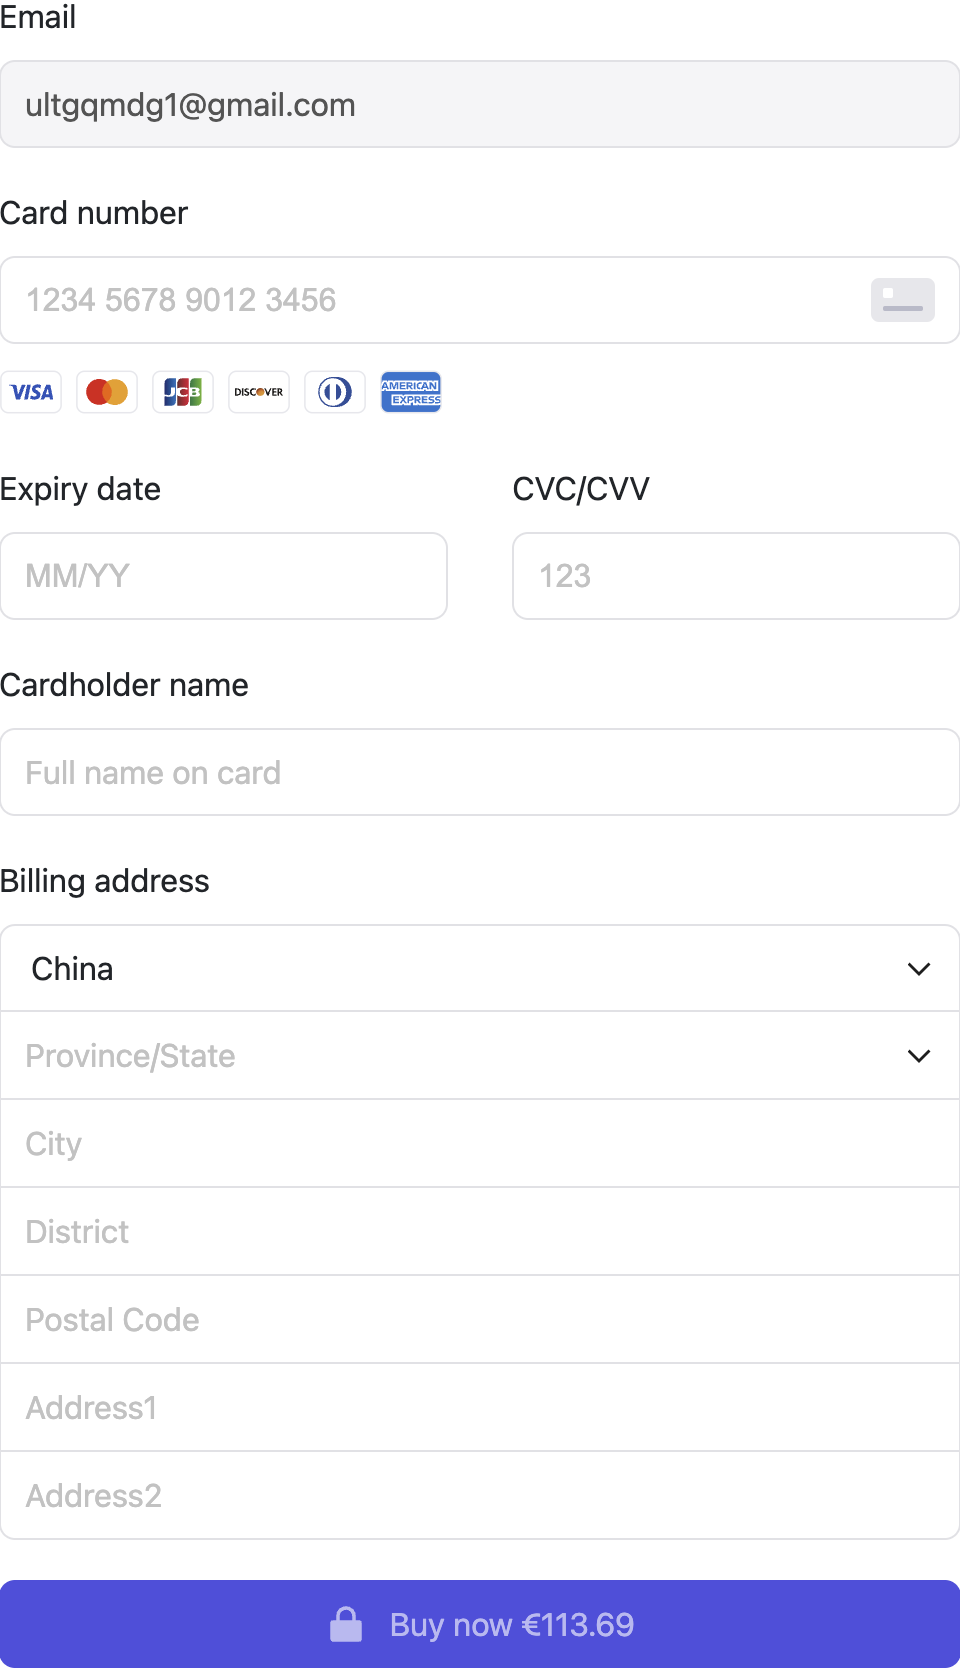The height and width of the screenshot is (1668, 960).
Task: Select the MM/YY expiry date field
Action: click(224, 576)
